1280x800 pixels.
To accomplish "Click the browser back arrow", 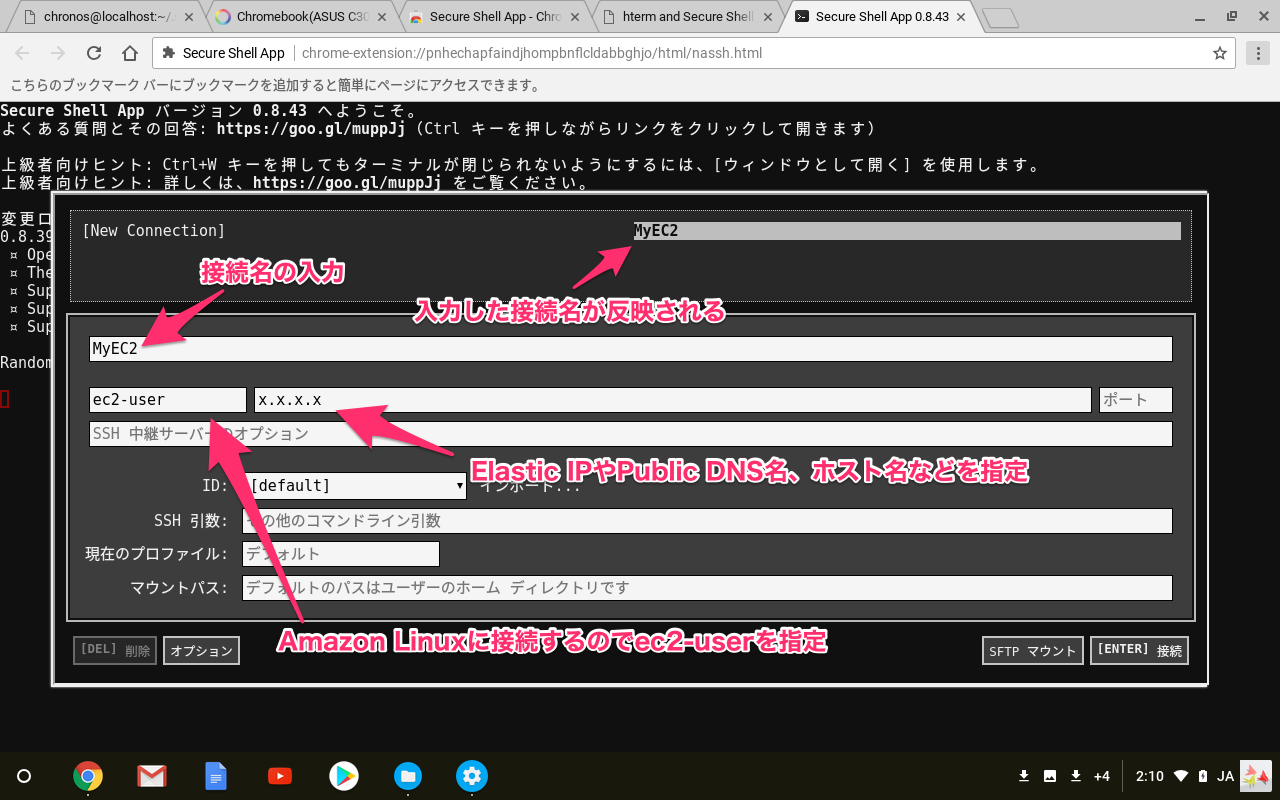I will [22, 53].
